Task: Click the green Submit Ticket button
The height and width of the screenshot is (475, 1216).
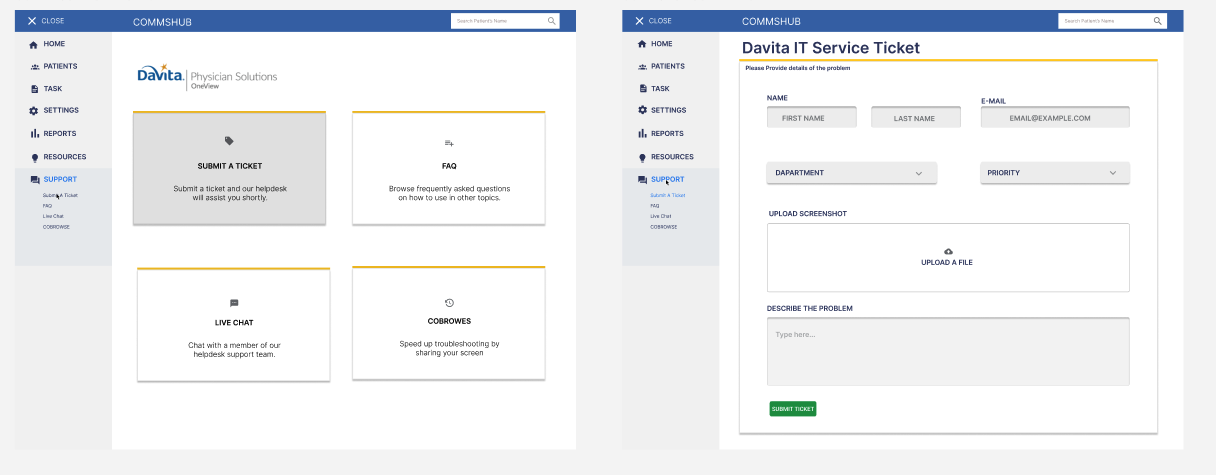Action: coord(793,409)
